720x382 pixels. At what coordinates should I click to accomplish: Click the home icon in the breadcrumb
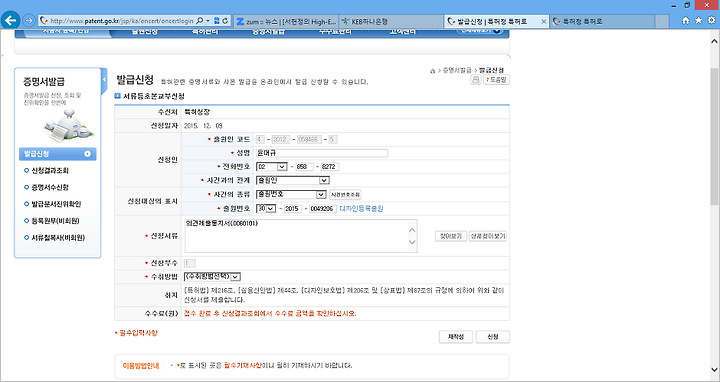click(x=432, y=71)
